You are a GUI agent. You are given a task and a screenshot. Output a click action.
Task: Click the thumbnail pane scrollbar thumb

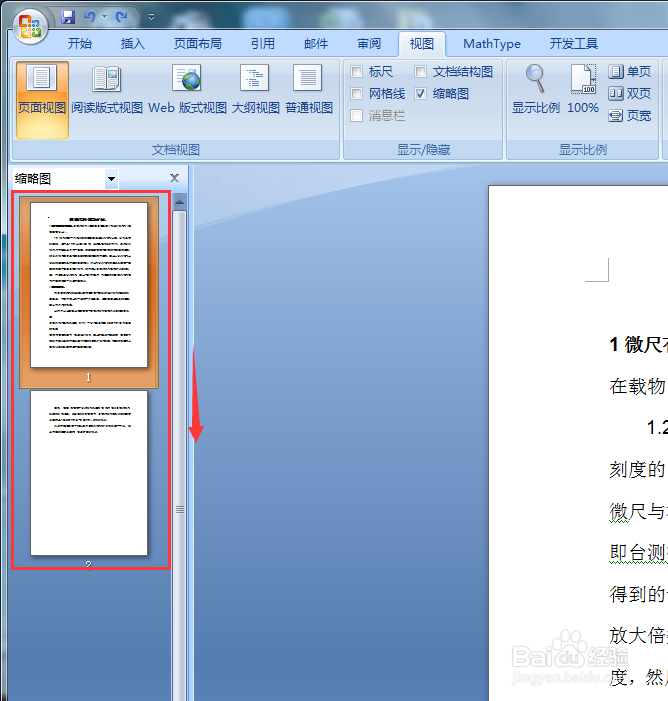(180, 456)
